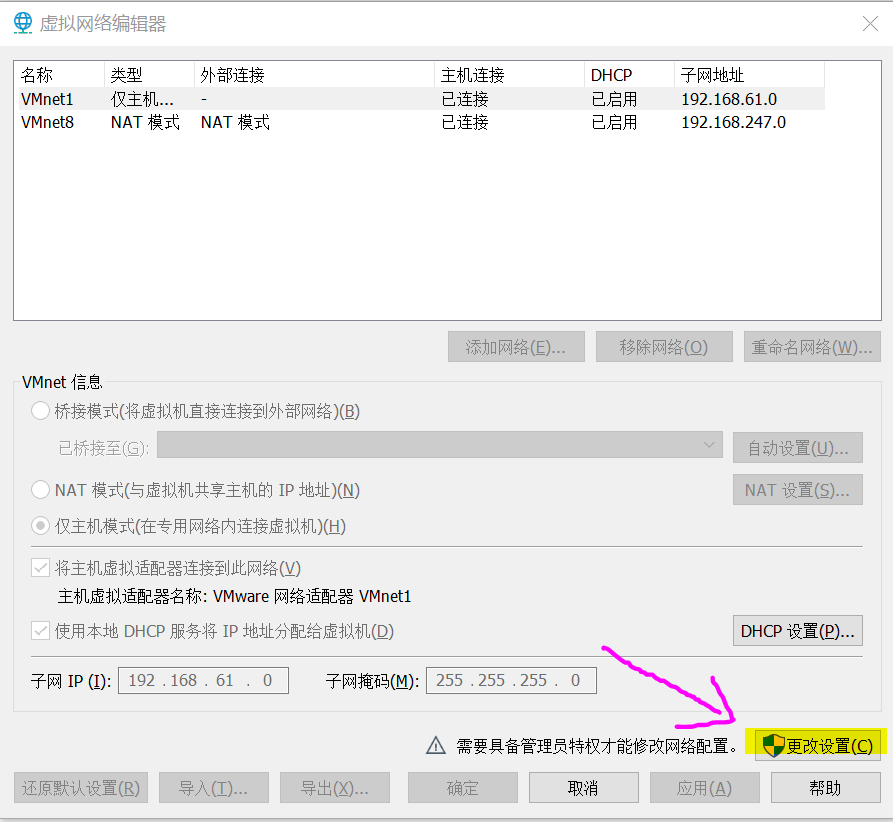Click the 仅主机... type cell

point(142,99)
